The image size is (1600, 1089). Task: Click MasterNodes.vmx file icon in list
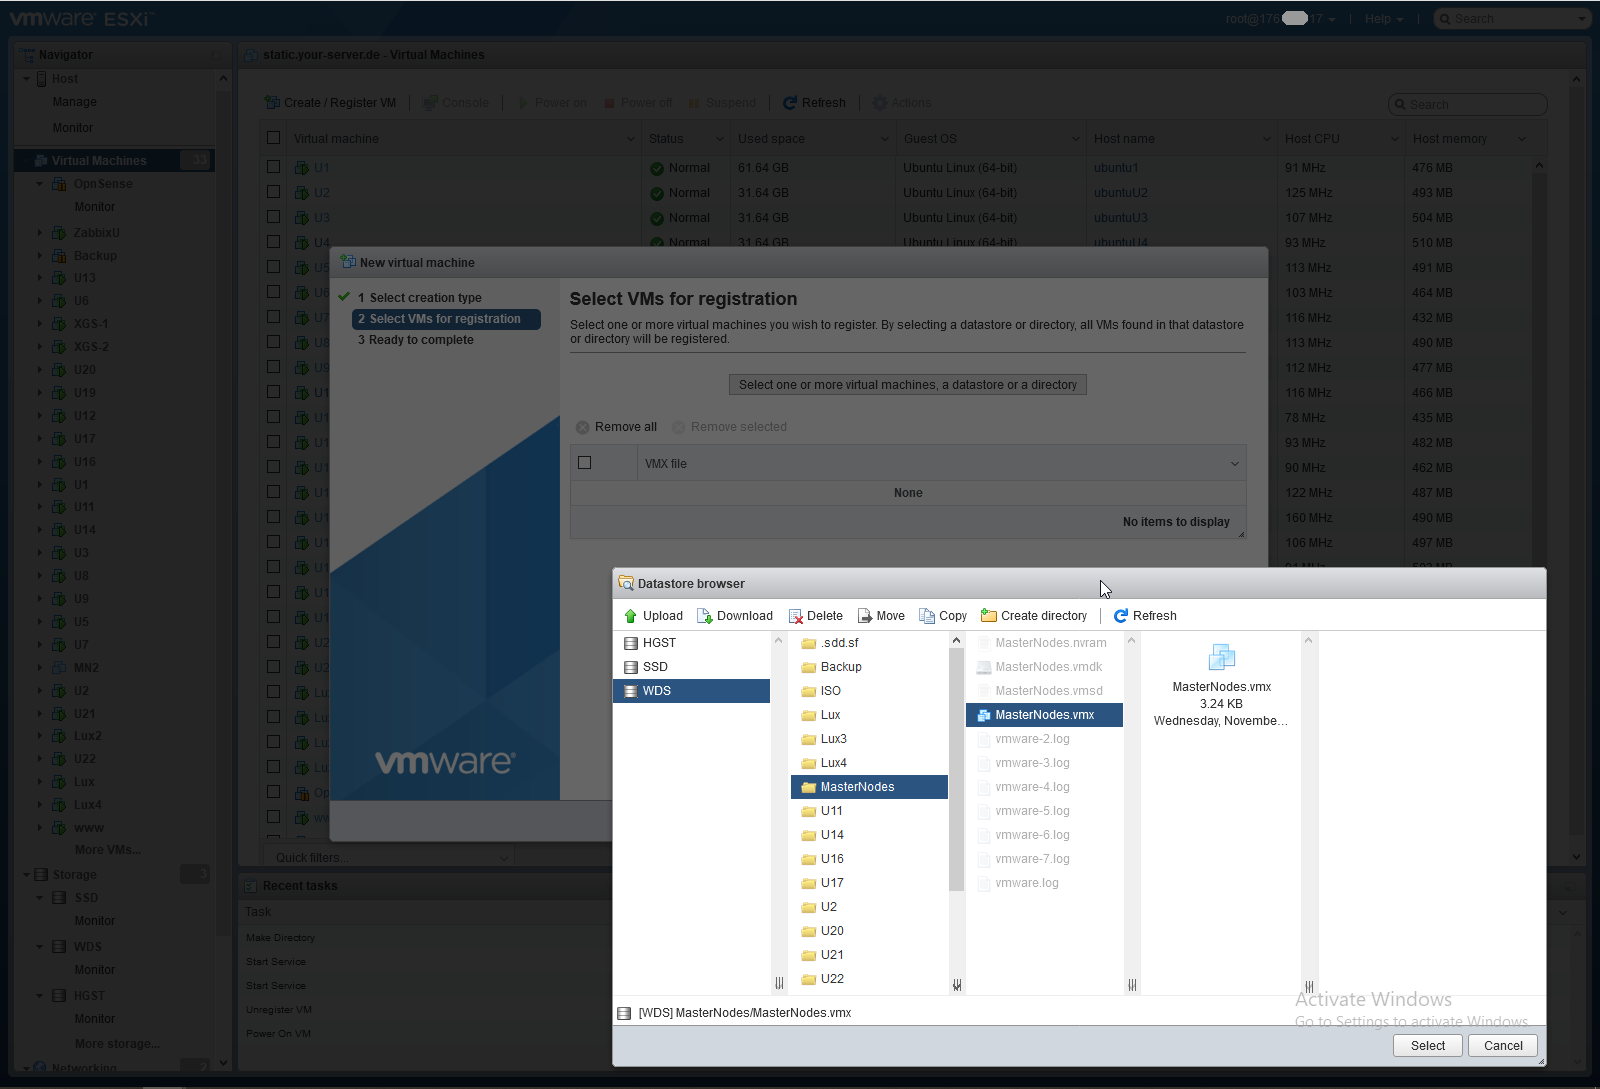[984, 715]
